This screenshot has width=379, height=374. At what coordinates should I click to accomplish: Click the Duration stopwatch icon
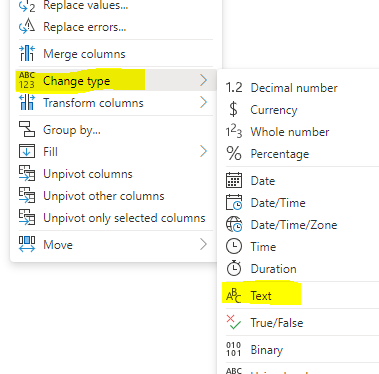(x=234, y=268)
